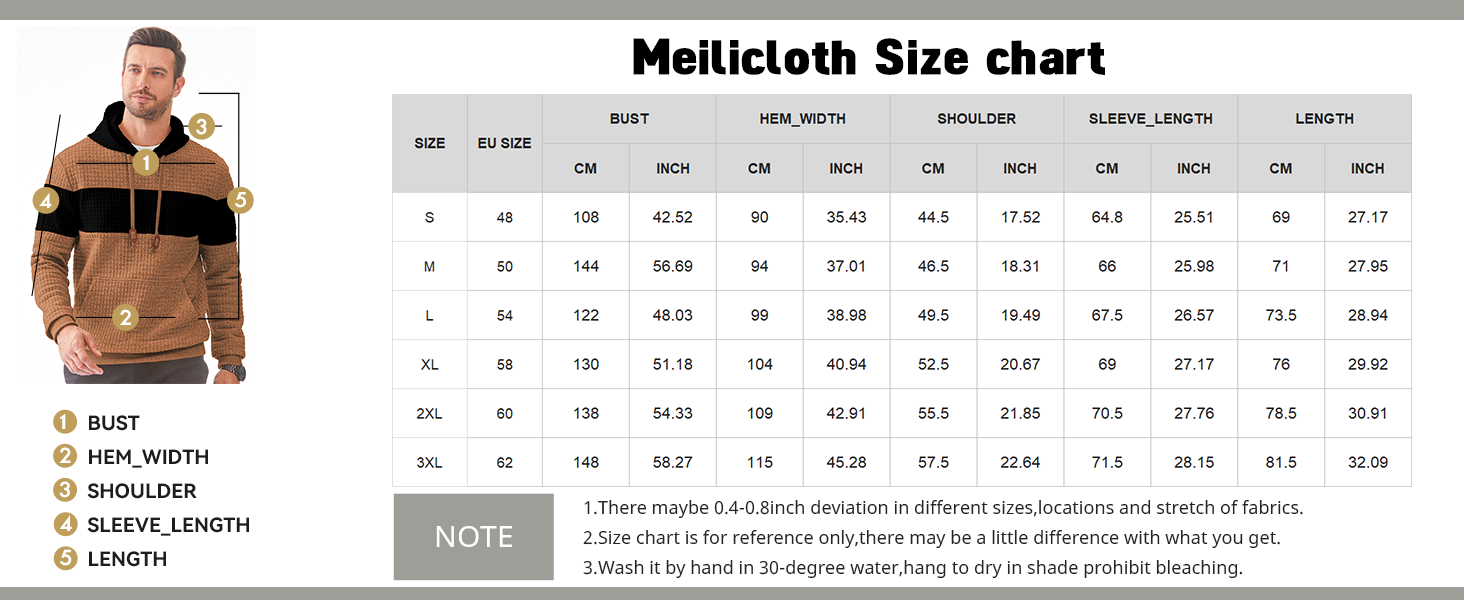Click the EU SIZE header cell

point(504,143)
